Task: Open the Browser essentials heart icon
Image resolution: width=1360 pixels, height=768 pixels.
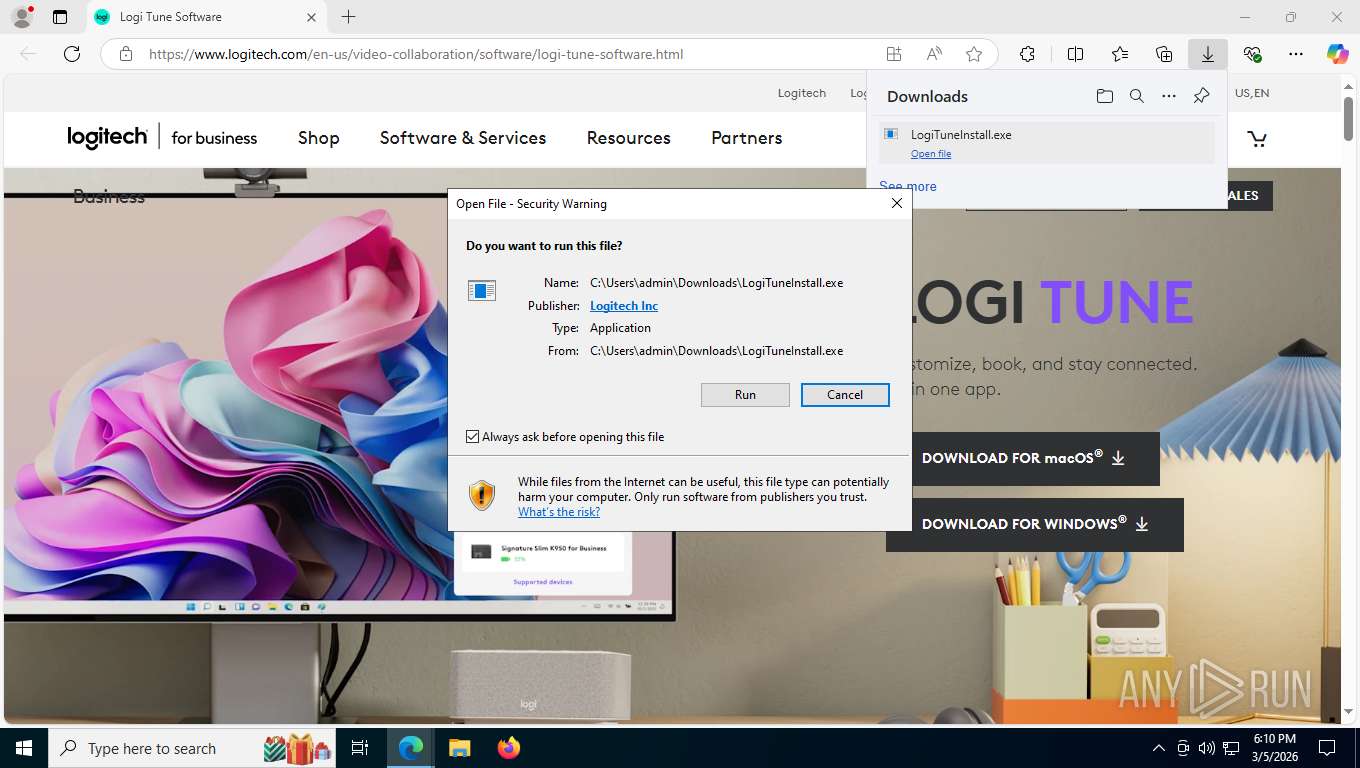Action: pos(1252,54)
